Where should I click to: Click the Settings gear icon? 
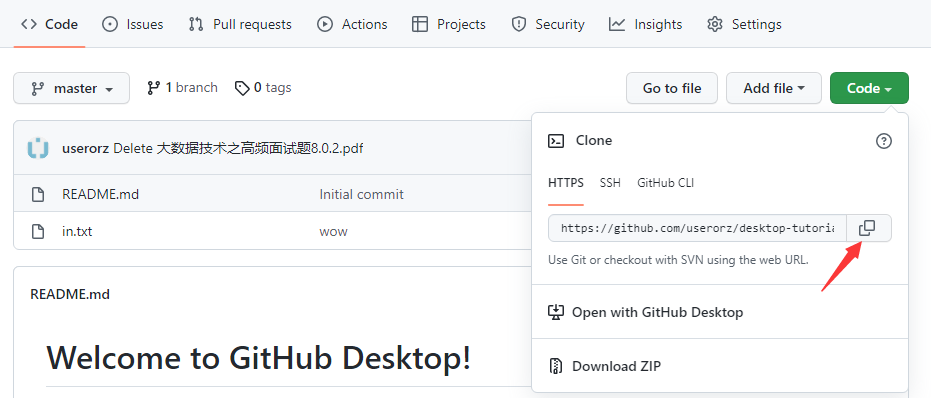coord(715,24)
